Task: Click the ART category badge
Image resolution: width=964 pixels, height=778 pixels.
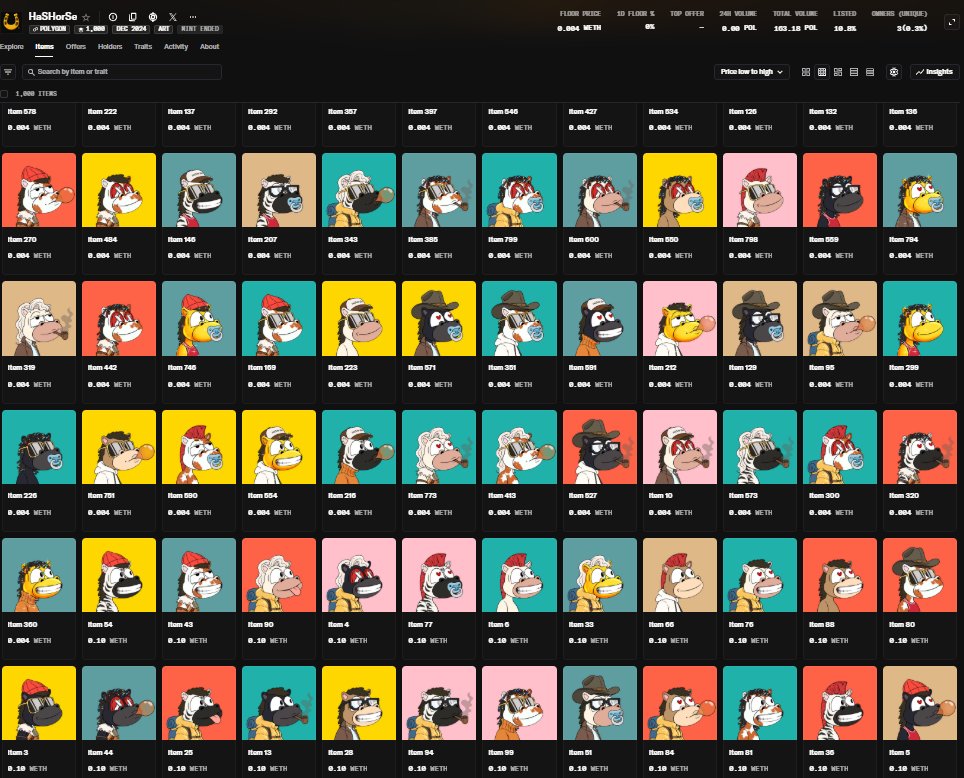Action: click(164, 29)
